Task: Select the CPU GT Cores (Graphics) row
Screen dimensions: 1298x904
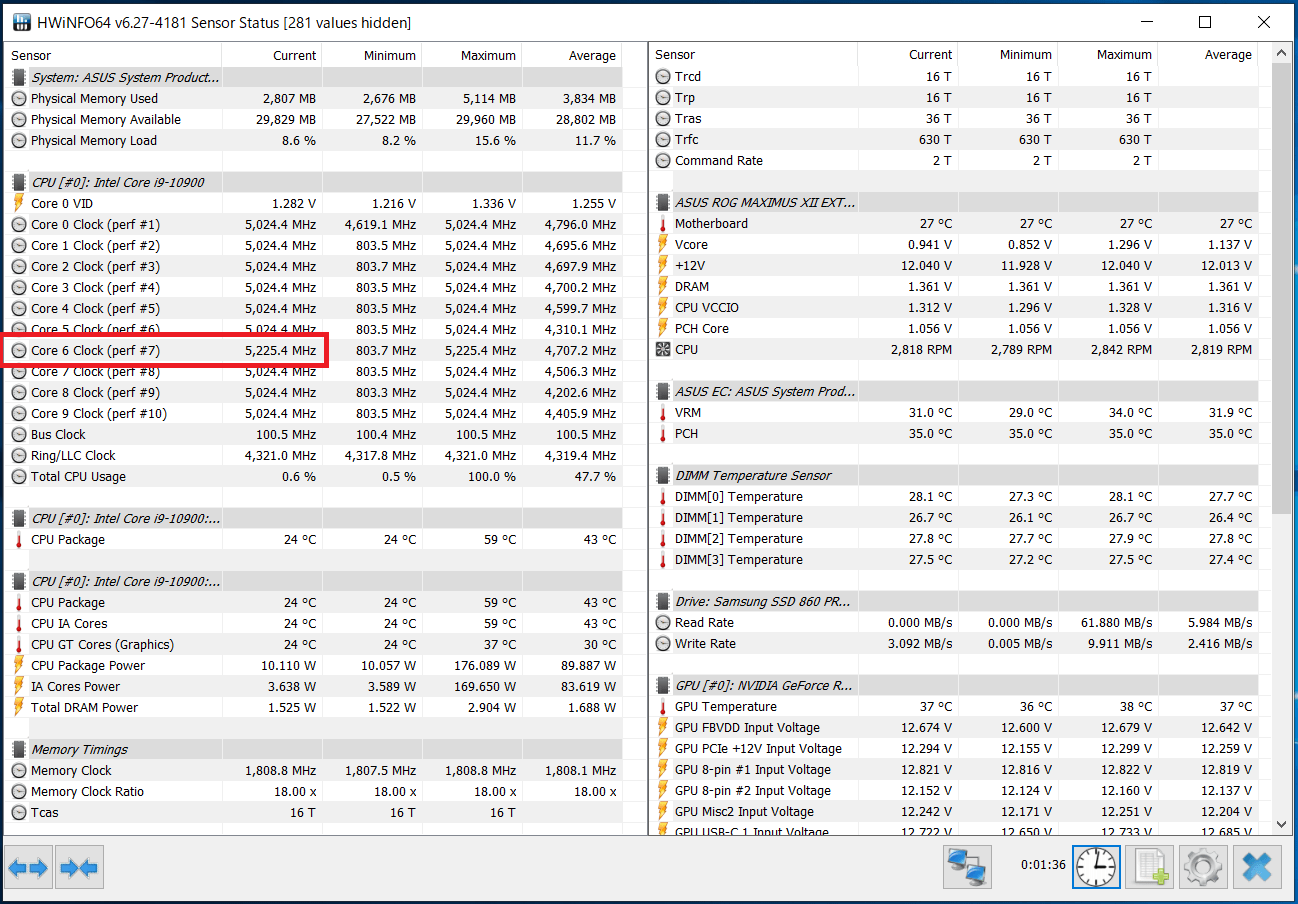Action: click(314, 644)
